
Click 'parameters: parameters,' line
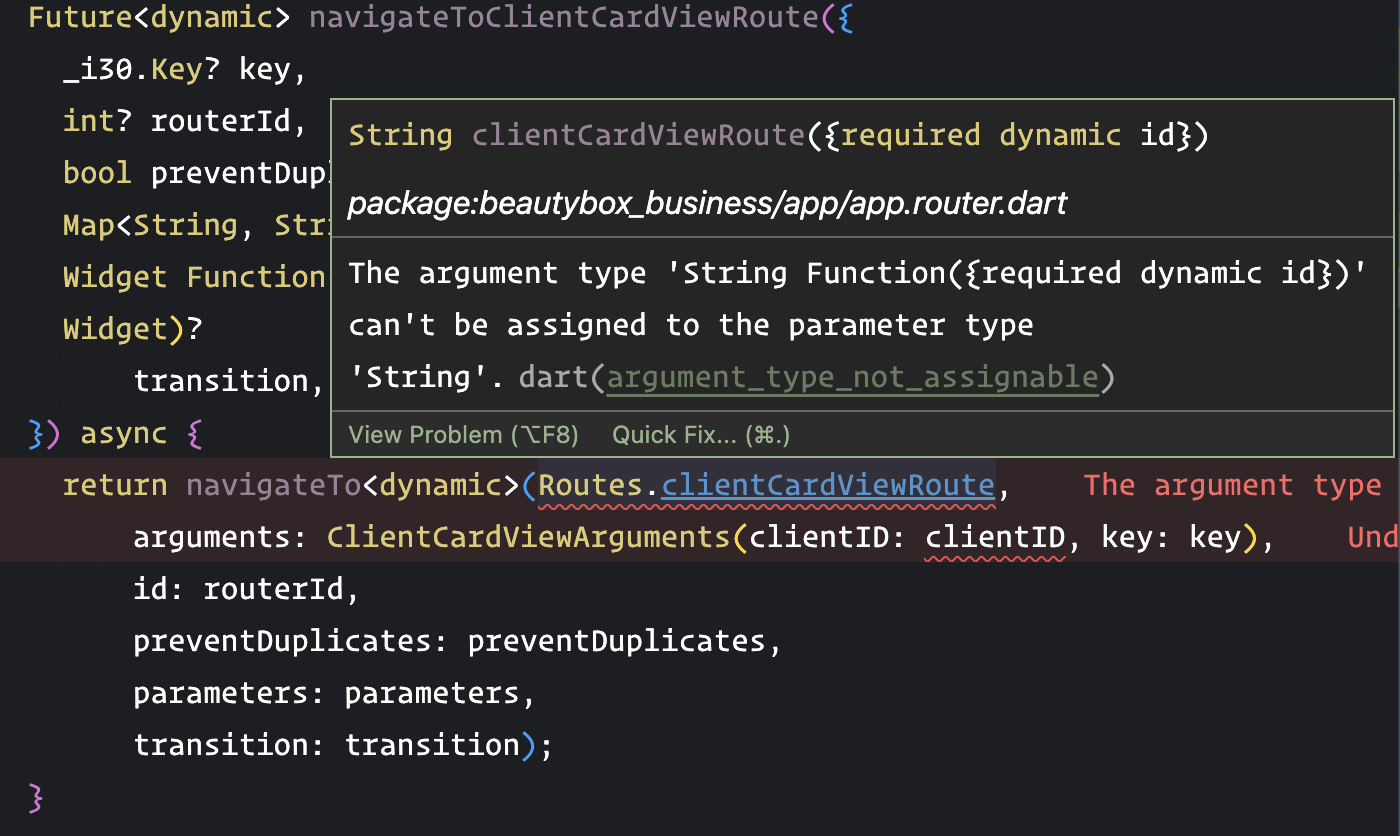coord(335,694)
